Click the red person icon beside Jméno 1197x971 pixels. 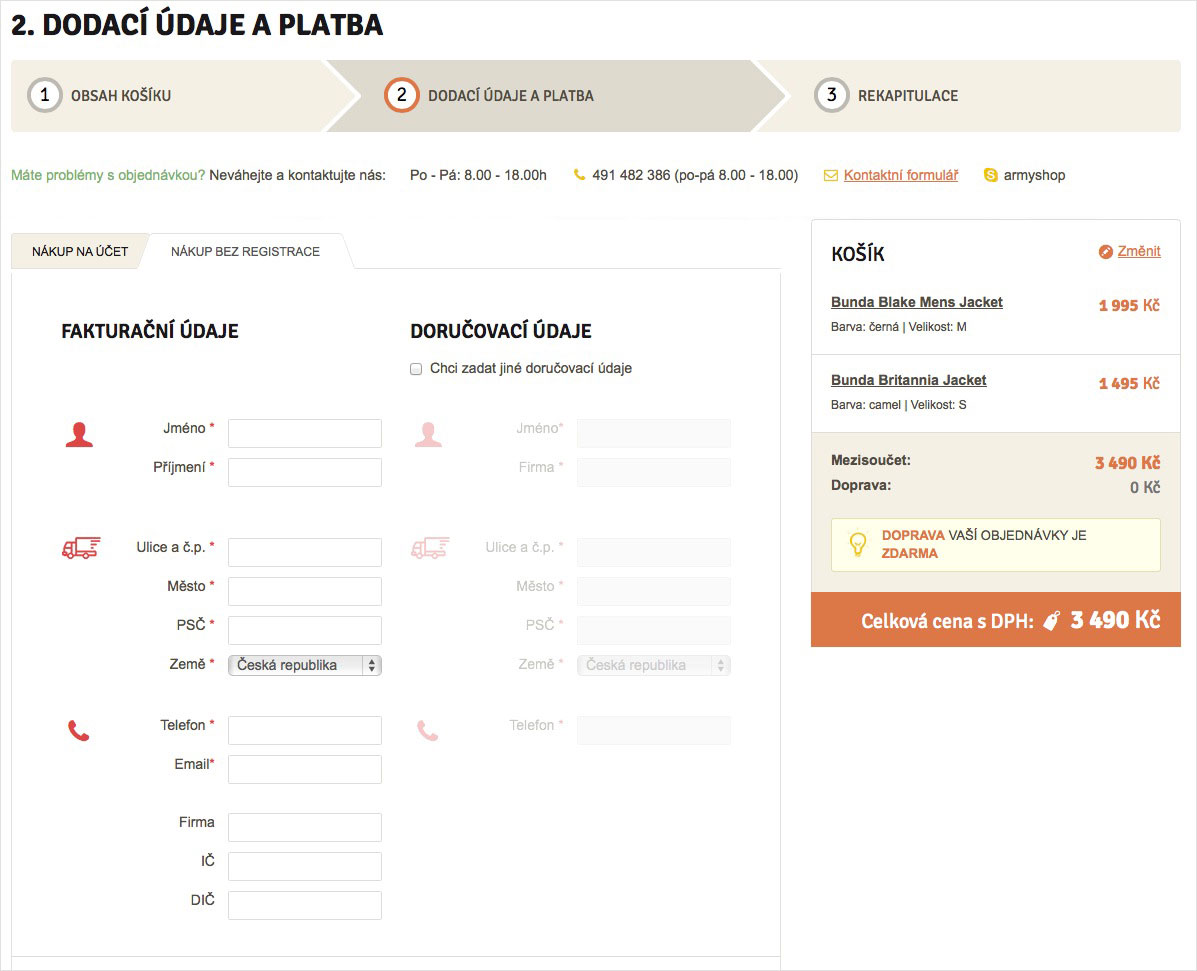click(79, 434)
